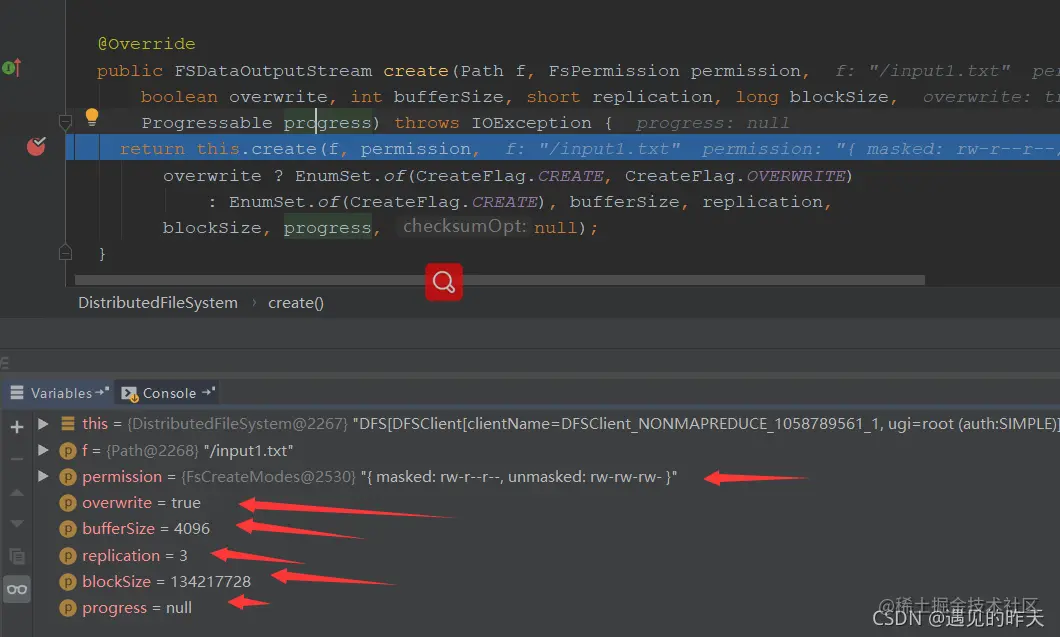Switch to the Console tab
The height and width of the screenshot is (637, 1060).
point(168,393)
